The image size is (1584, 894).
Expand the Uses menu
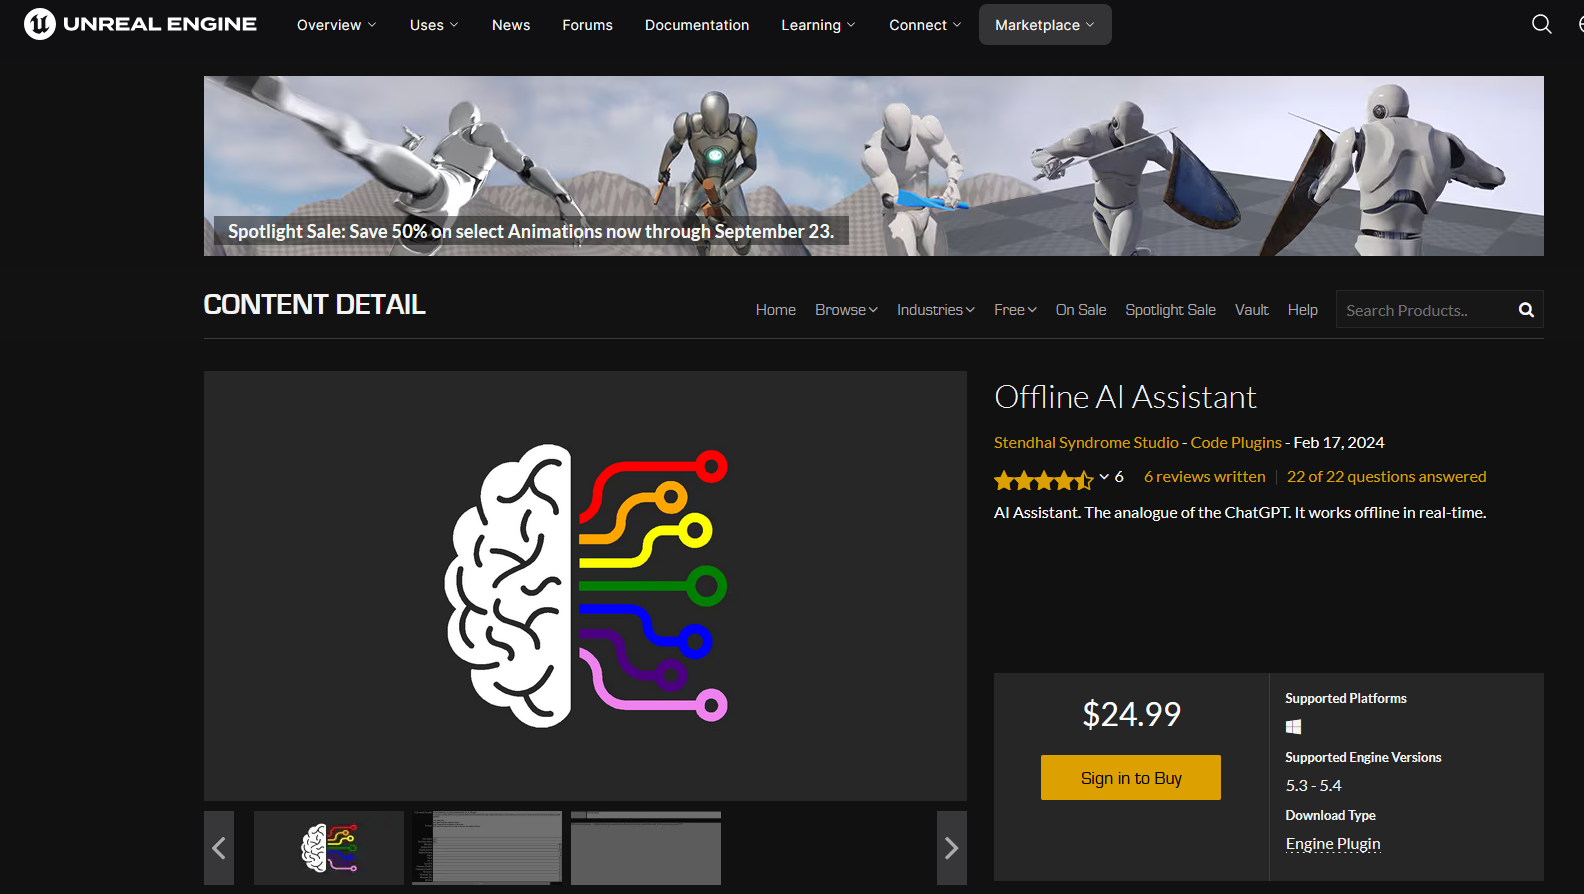click(x=434, y=25)
